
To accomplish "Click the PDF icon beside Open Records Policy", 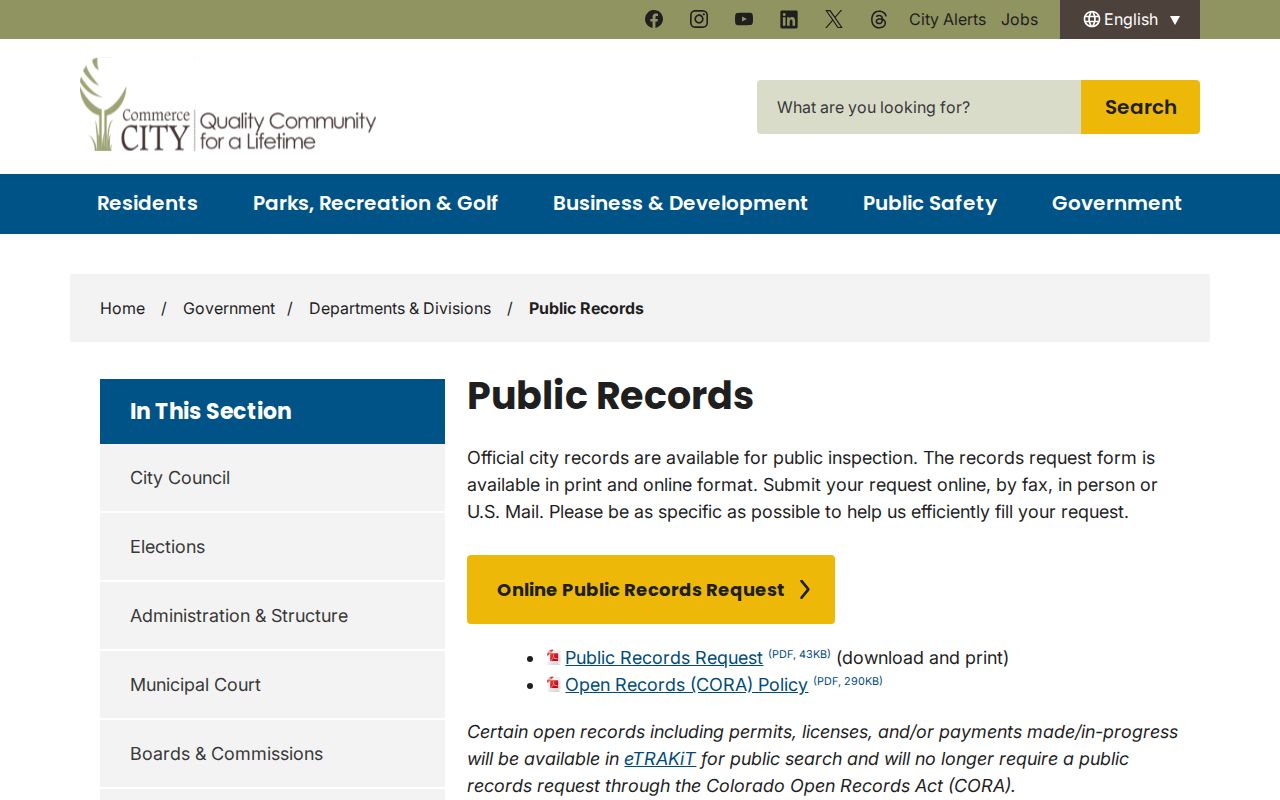I will click(553, 684).
